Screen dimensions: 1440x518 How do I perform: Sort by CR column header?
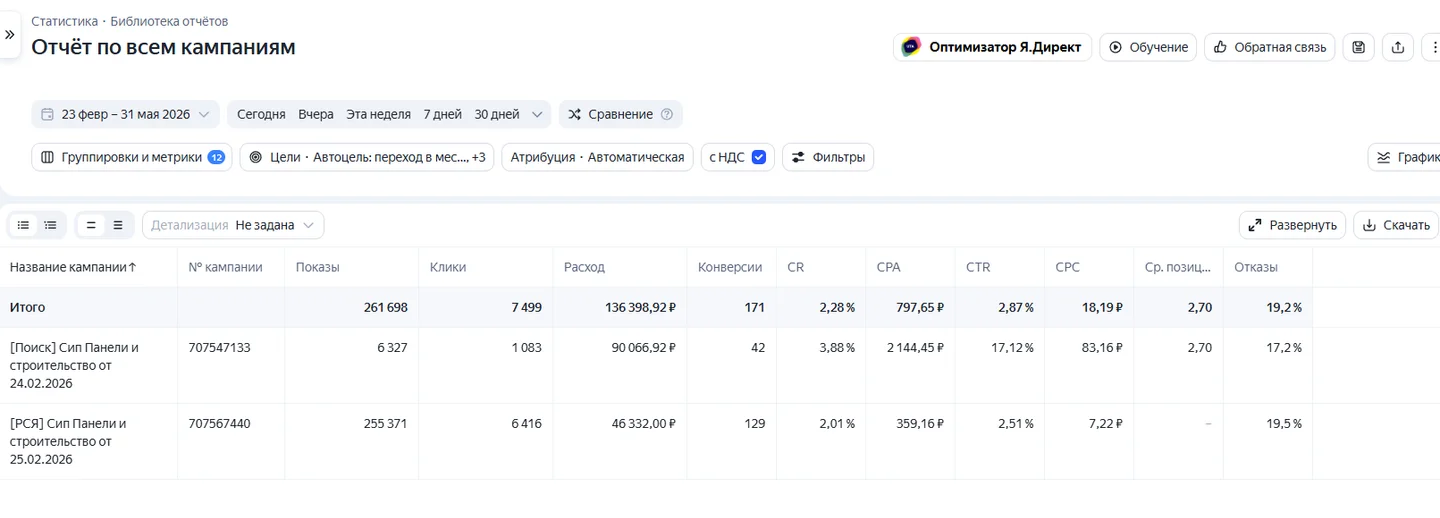point(796,267)
